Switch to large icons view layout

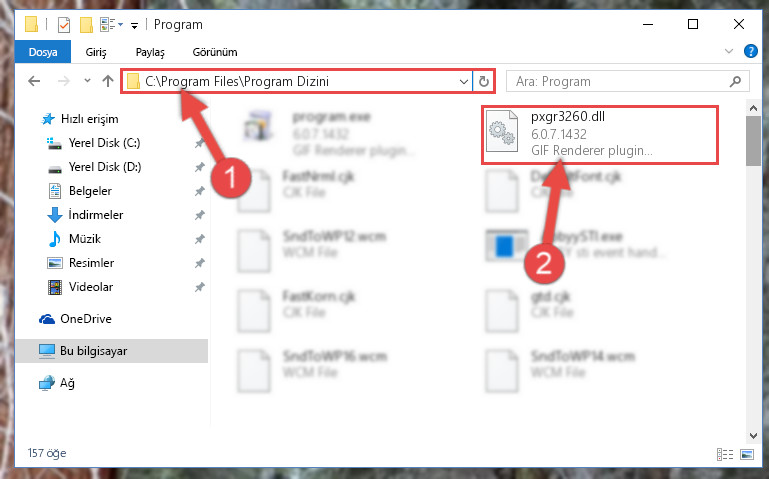click(747, 454)
